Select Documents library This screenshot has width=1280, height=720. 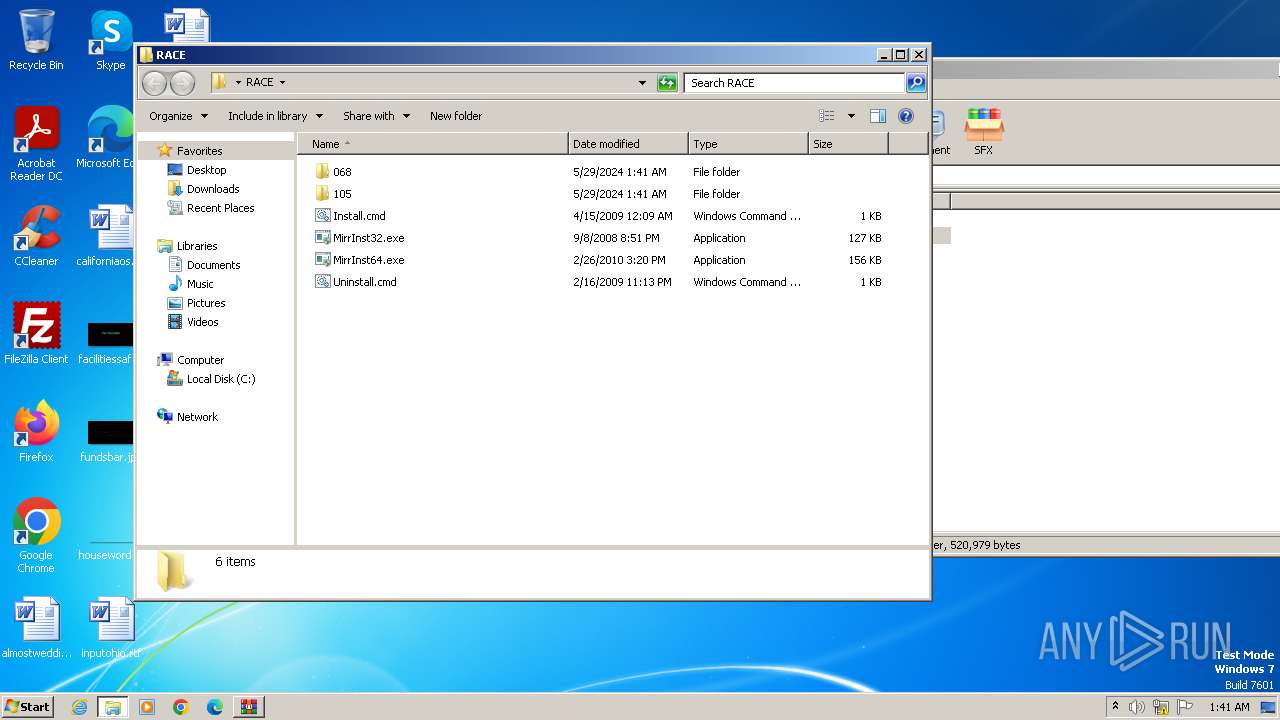213,265
